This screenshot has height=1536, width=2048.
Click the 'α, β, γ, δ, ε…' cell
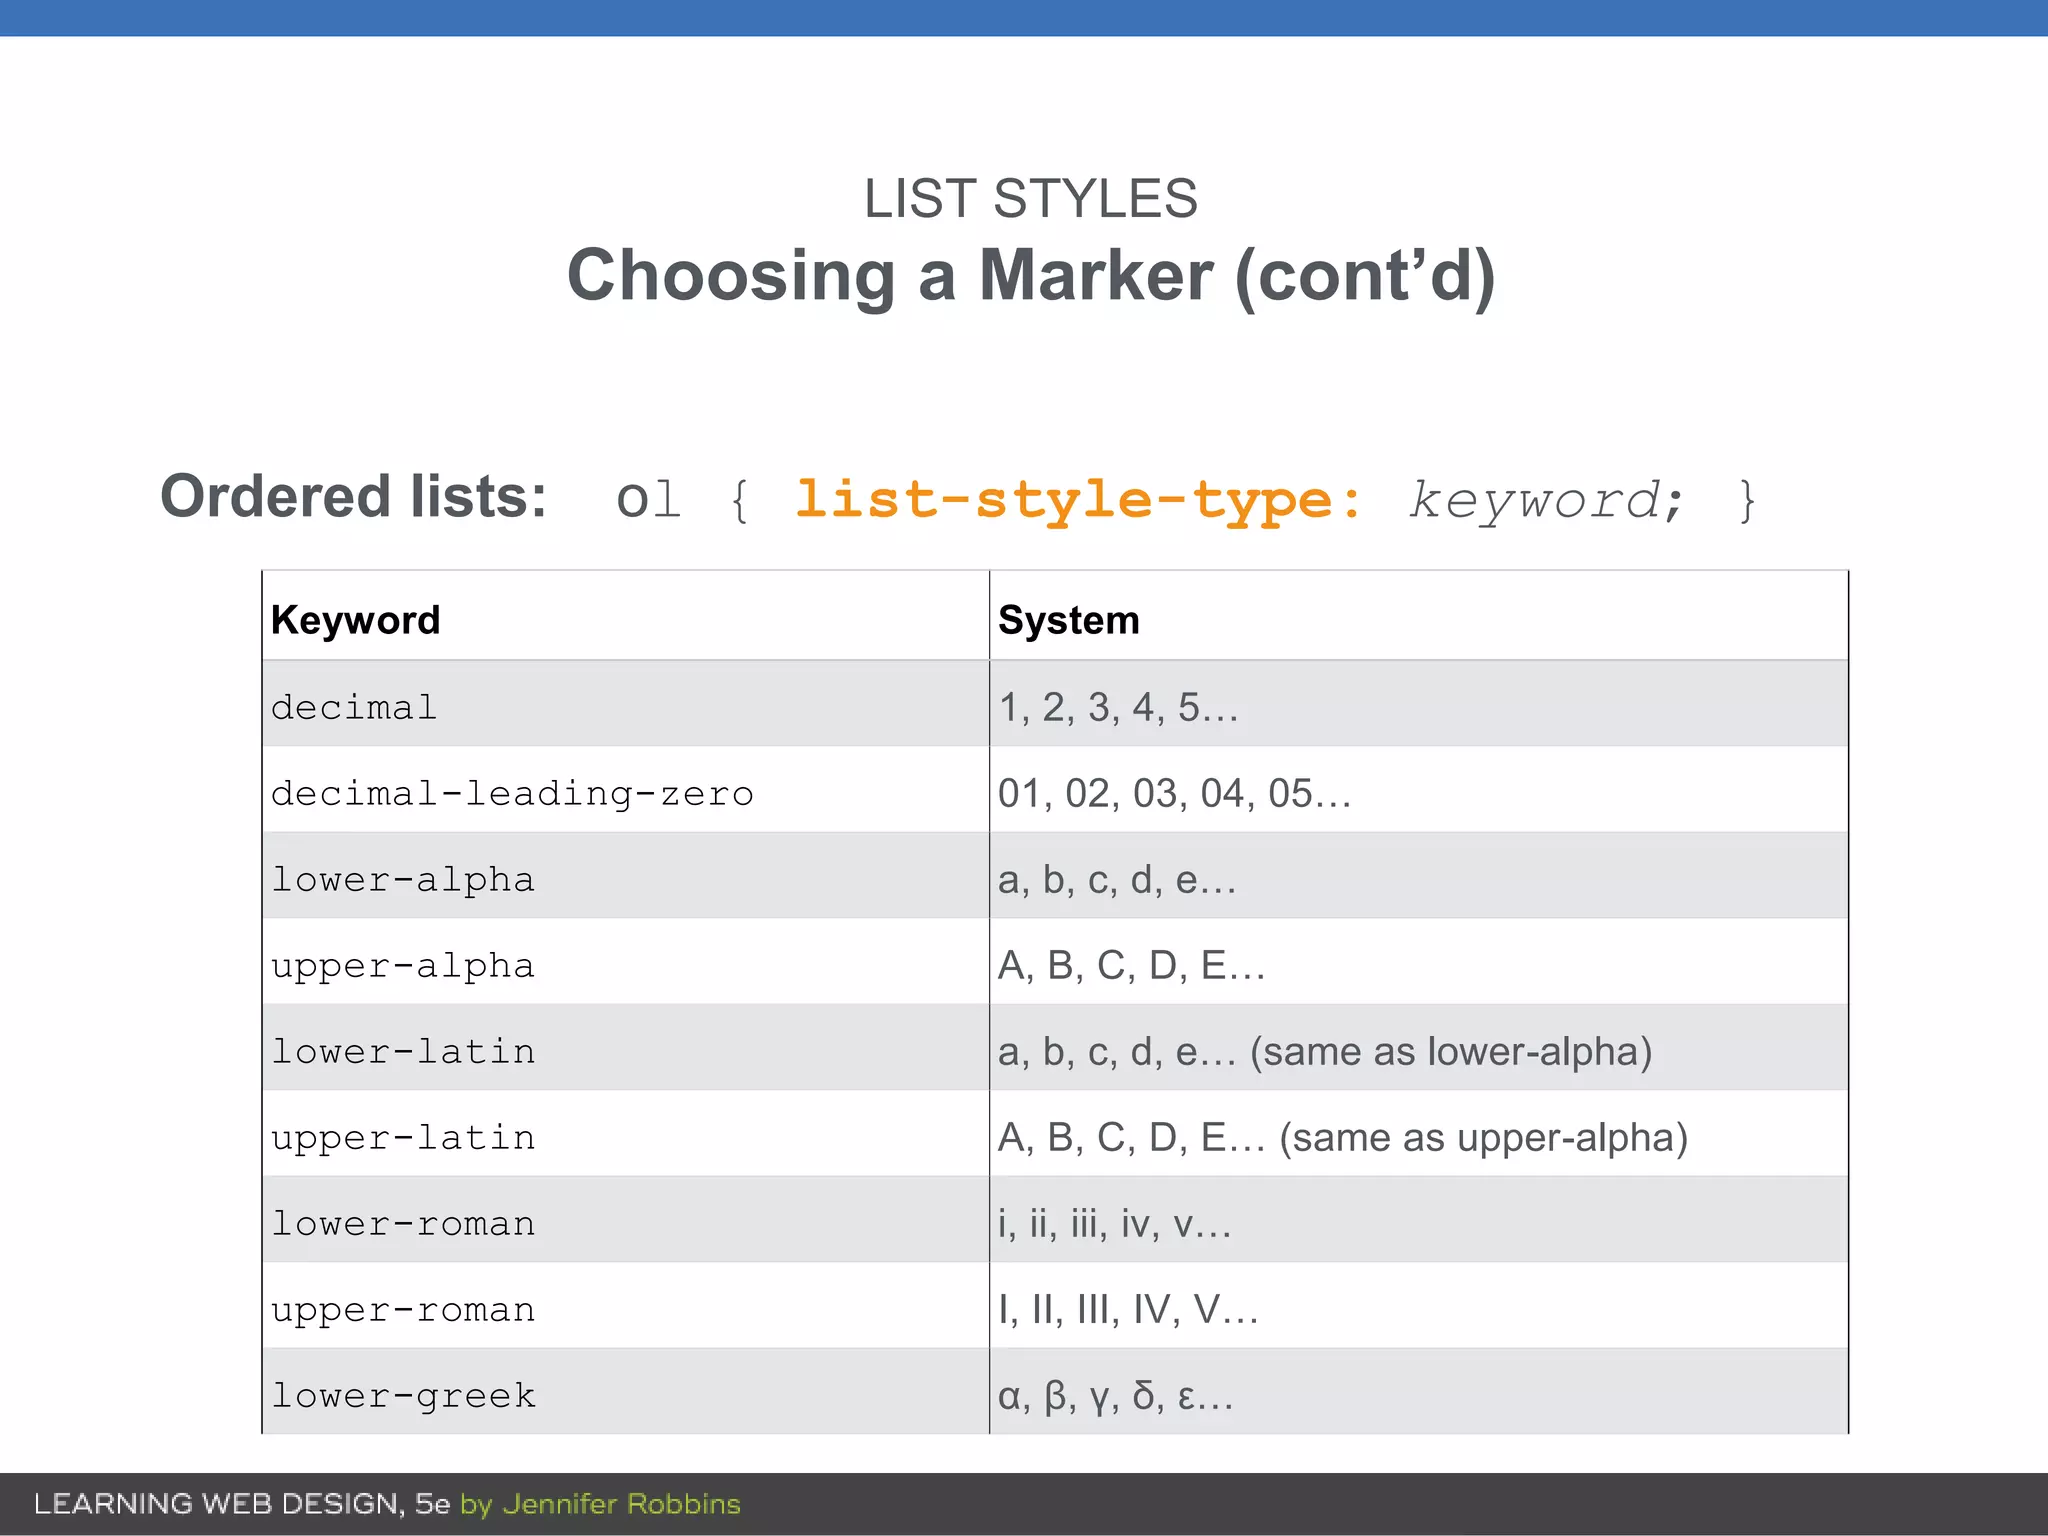pyautogui.click(x=1419, y=1392)
